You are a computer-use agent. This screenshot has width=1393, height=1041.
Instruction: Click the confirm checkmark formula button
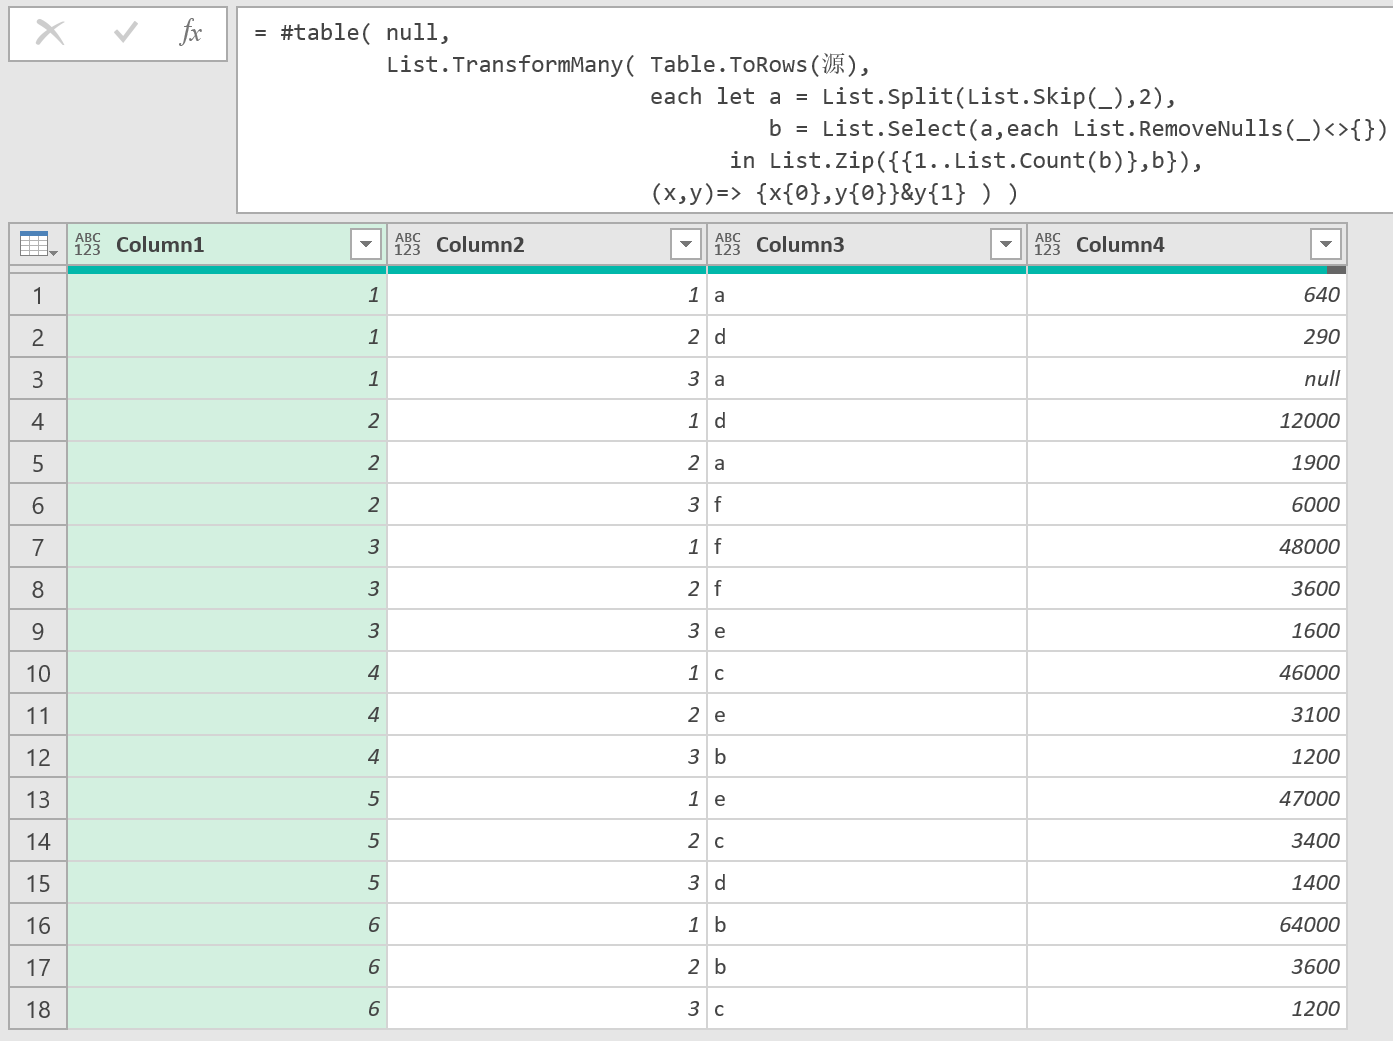pos(126,33)
